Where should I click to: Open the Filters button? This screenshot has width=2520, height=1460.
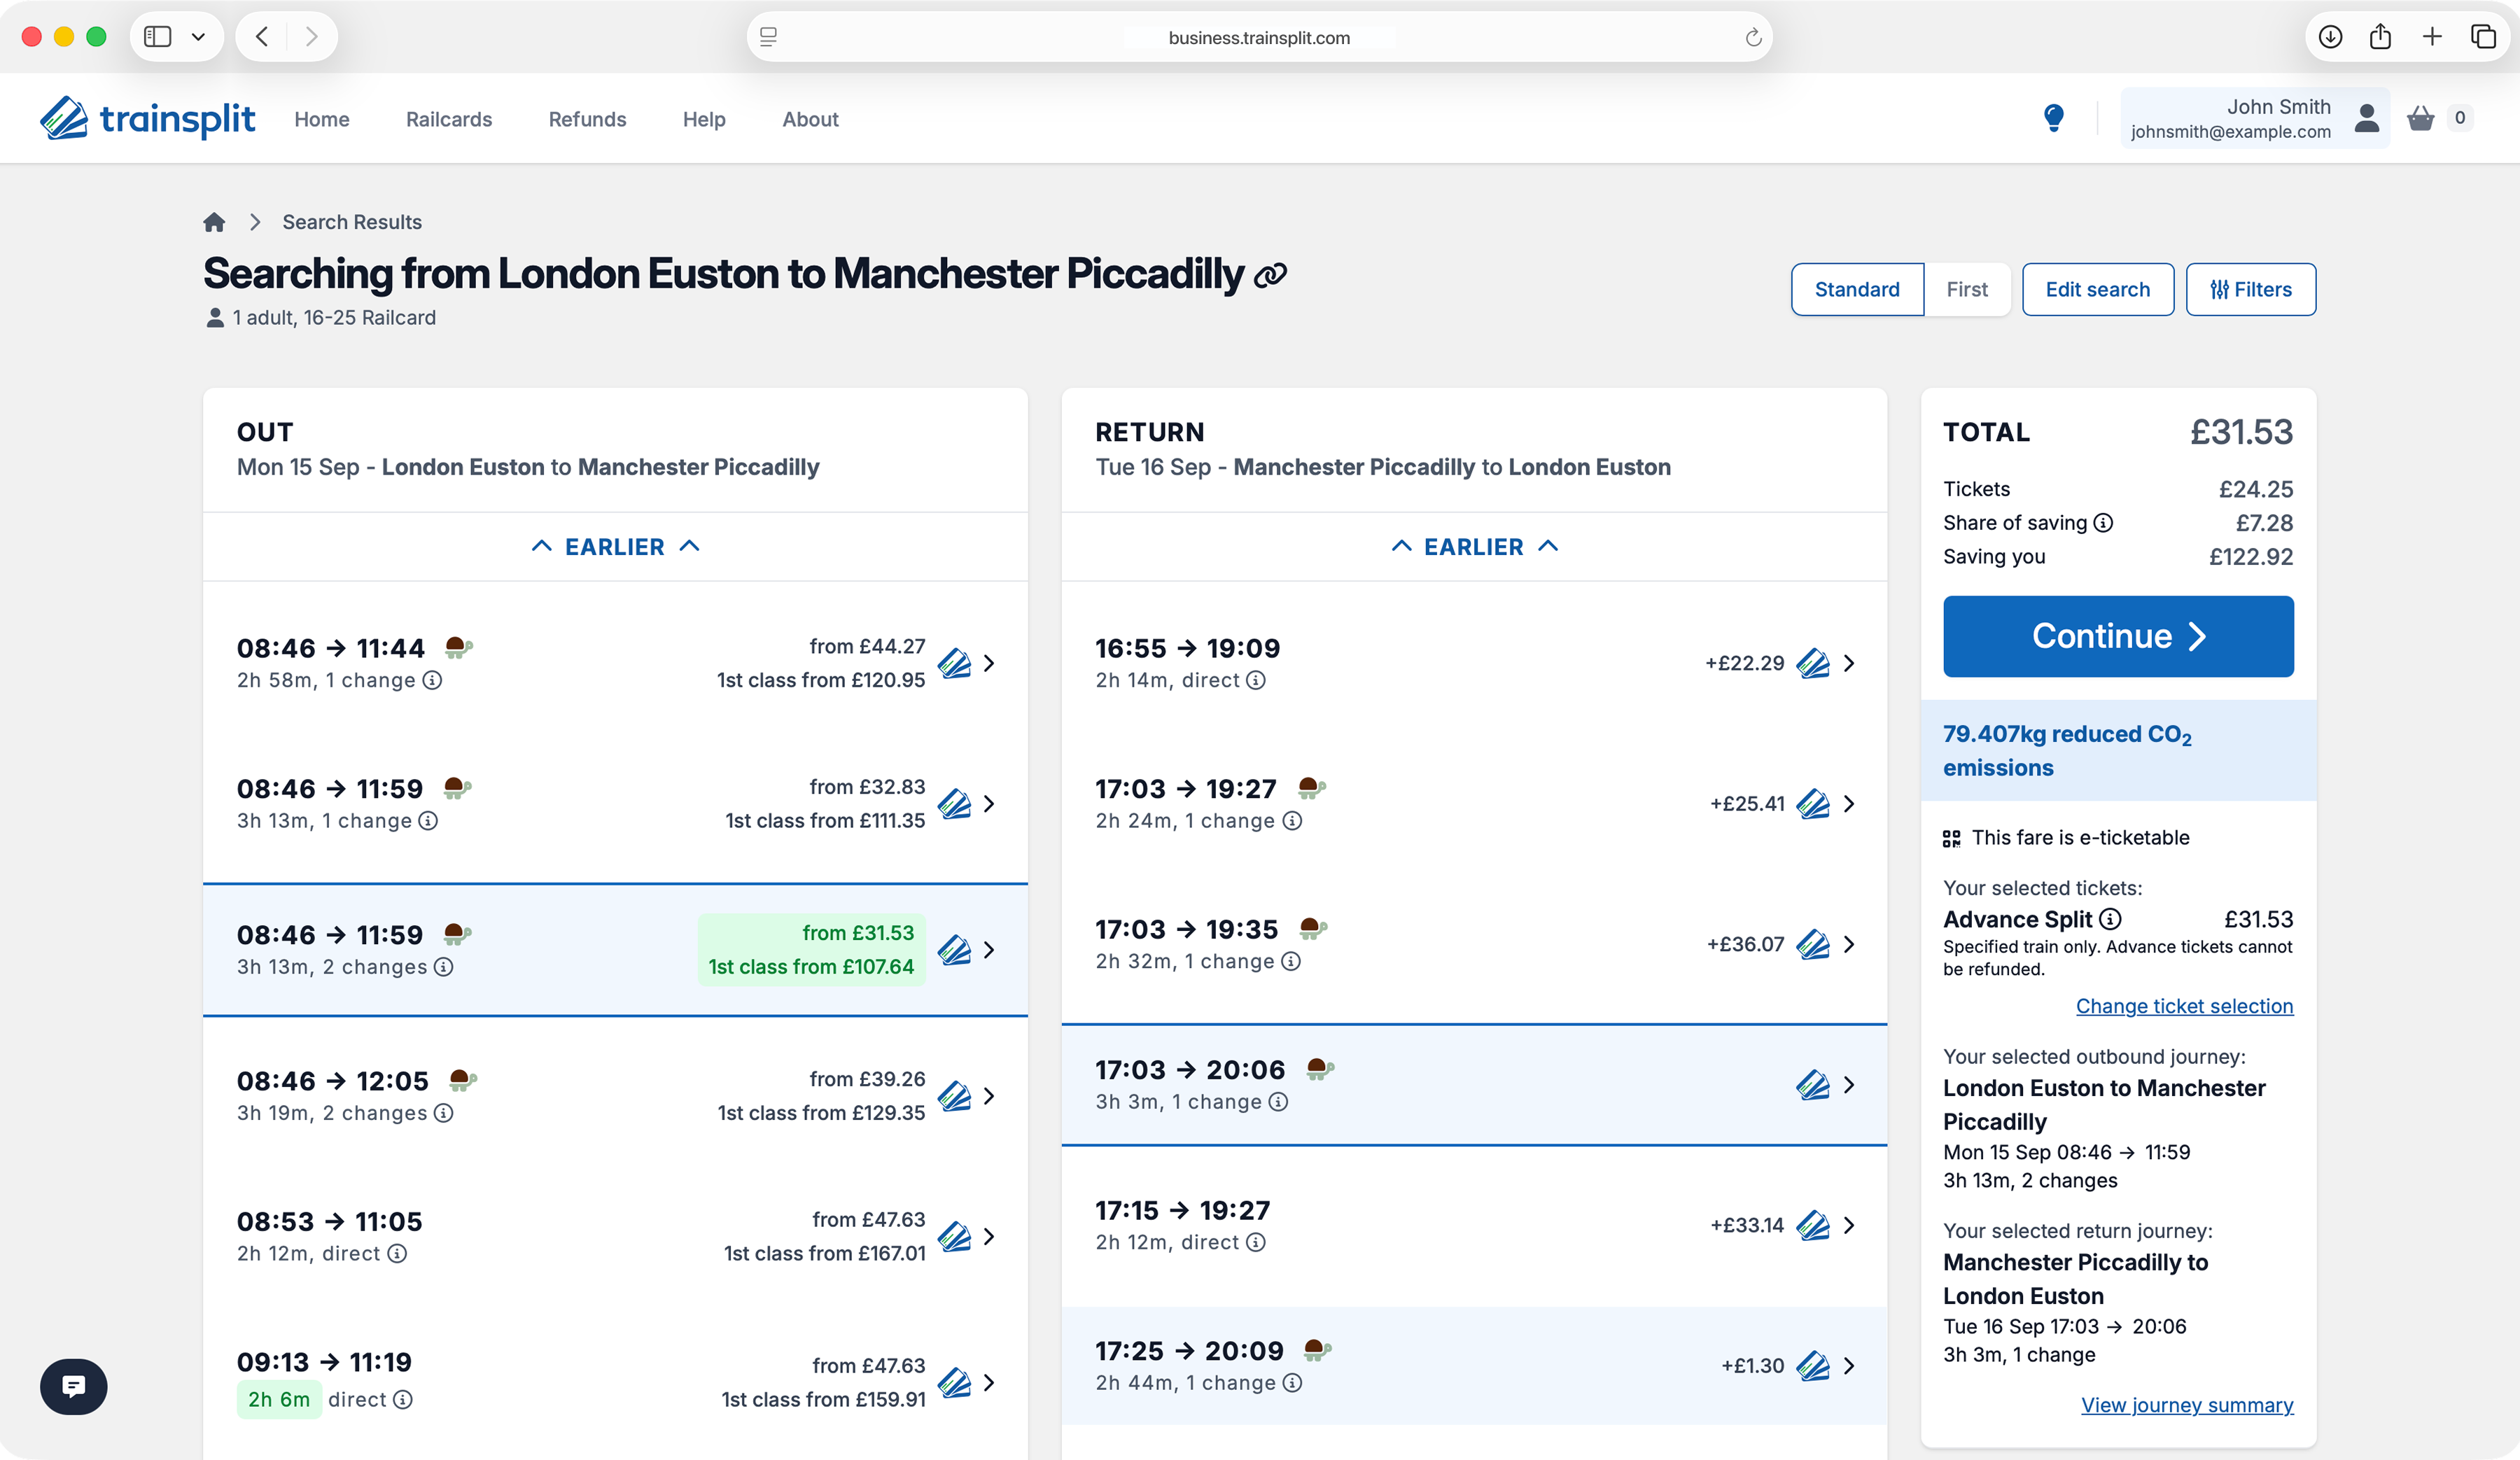tap(2250, 289)
